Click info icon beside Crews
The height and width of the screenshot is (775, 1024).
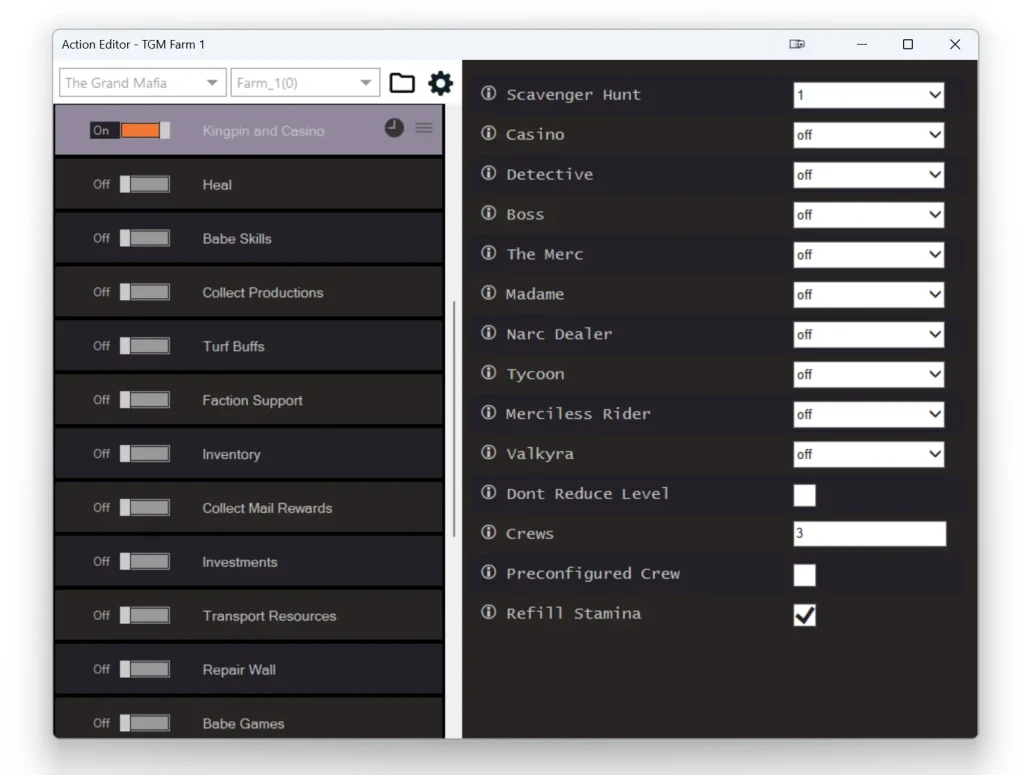[488, 532]
